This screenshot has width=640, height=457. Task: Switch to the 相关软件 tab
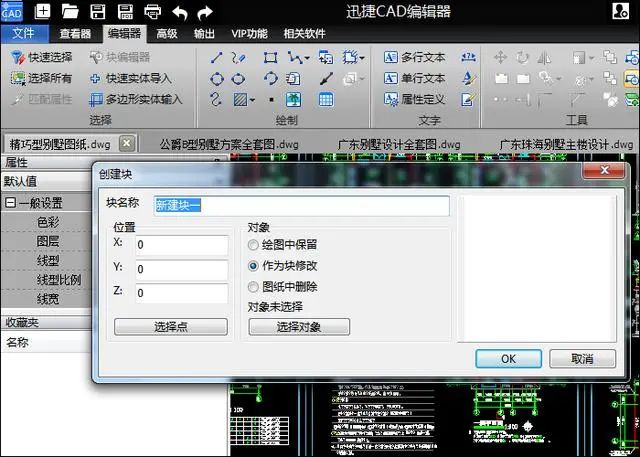(304, 33)
